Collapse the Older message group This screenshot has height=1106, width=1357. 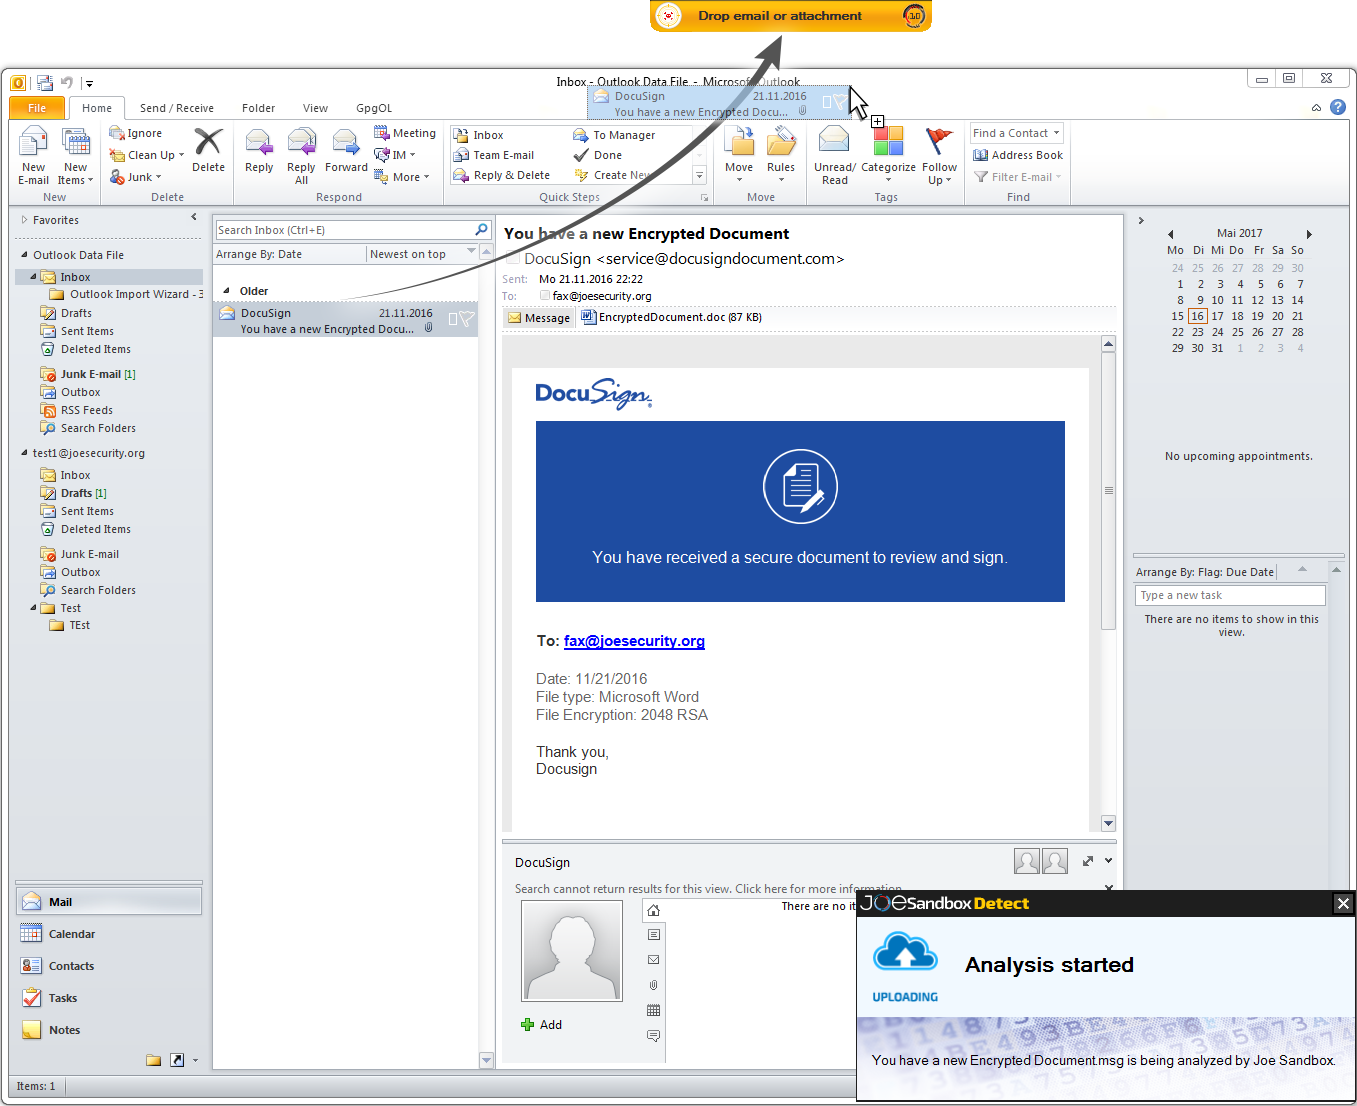click(227, 291)
